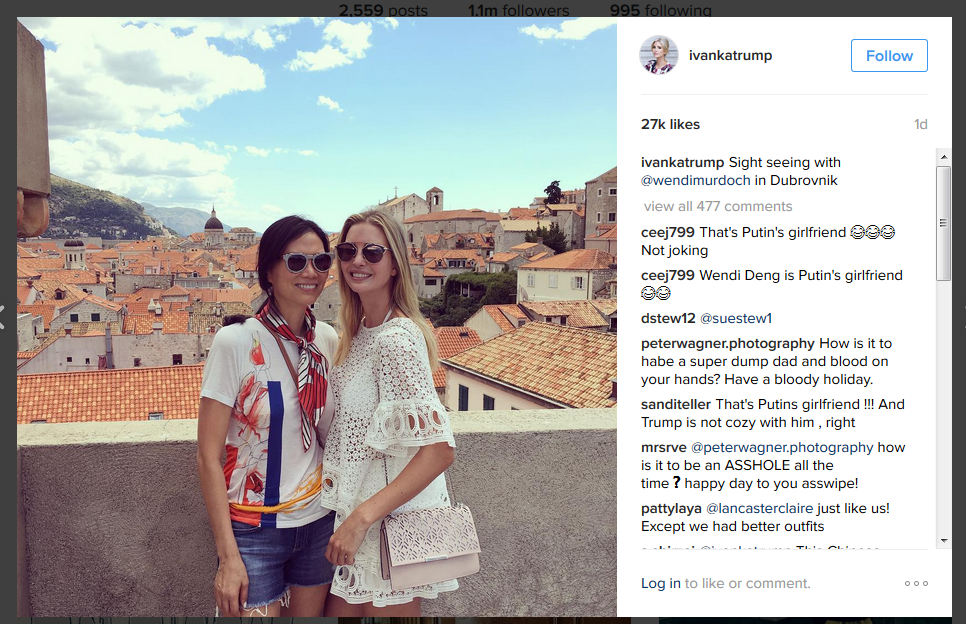Visit the dstew12 profile

[x=668, y=318]
